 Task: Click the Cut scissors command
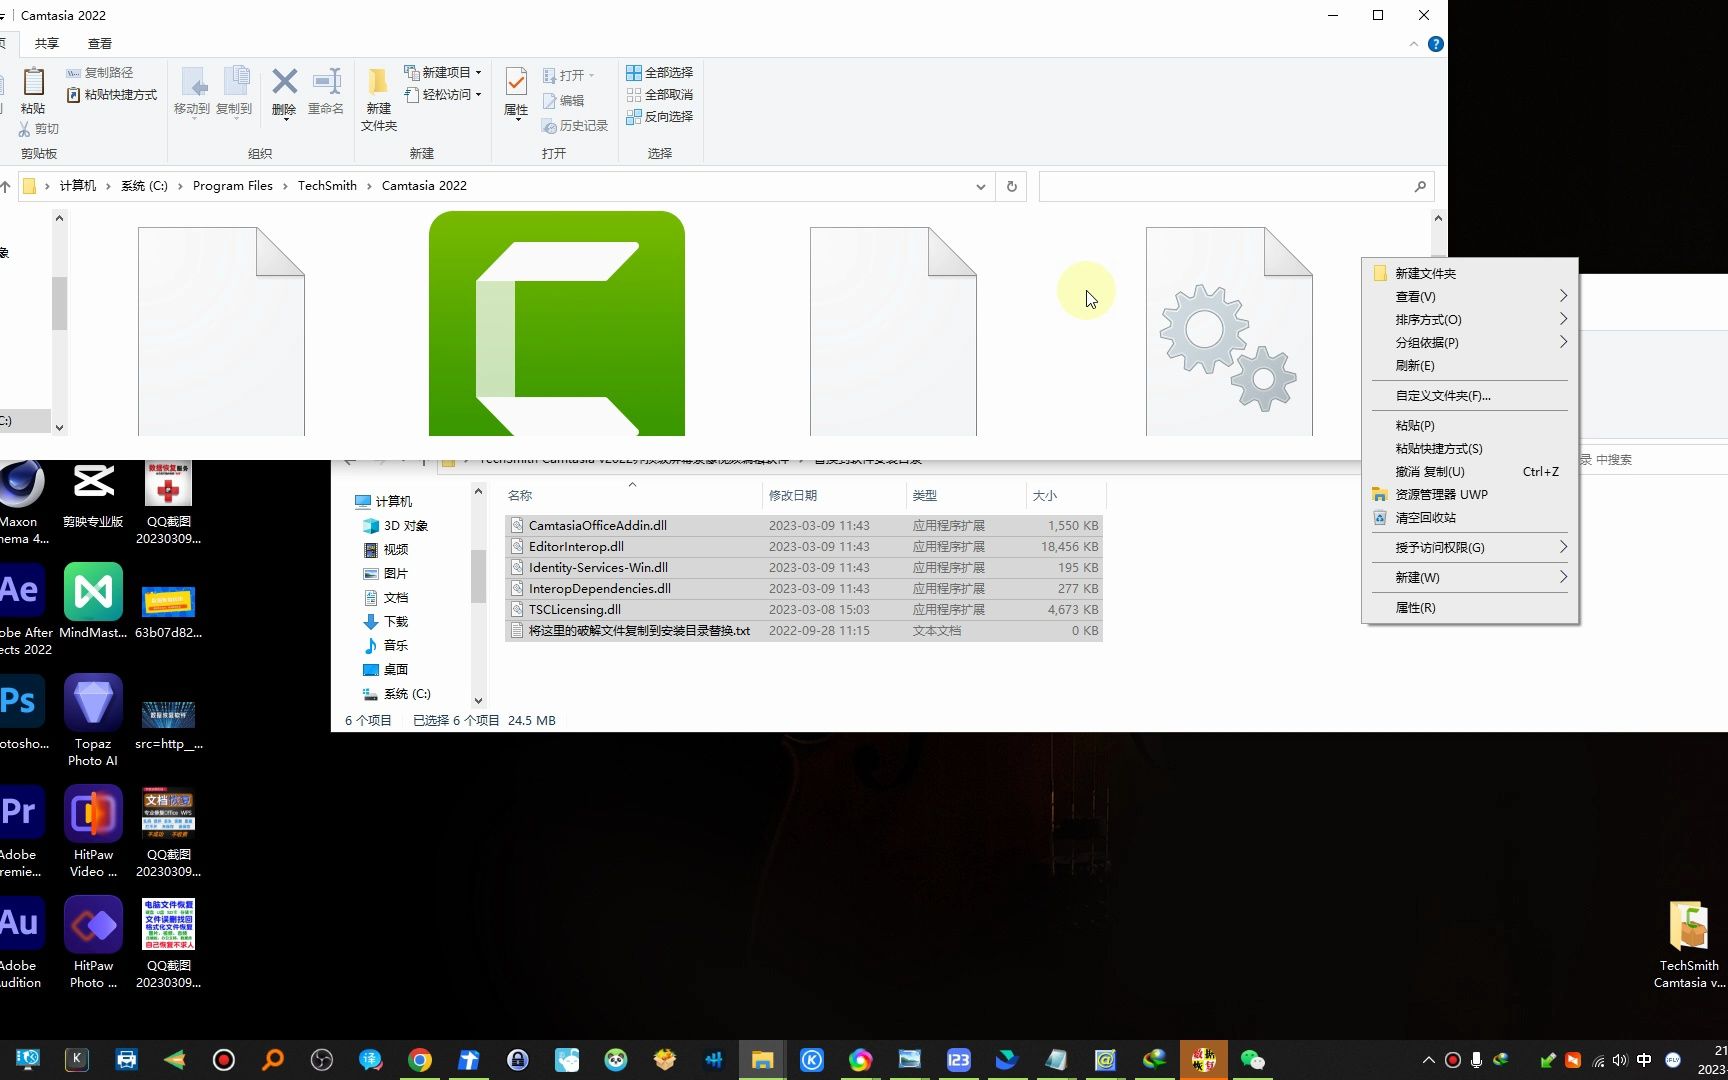(39, 129)
